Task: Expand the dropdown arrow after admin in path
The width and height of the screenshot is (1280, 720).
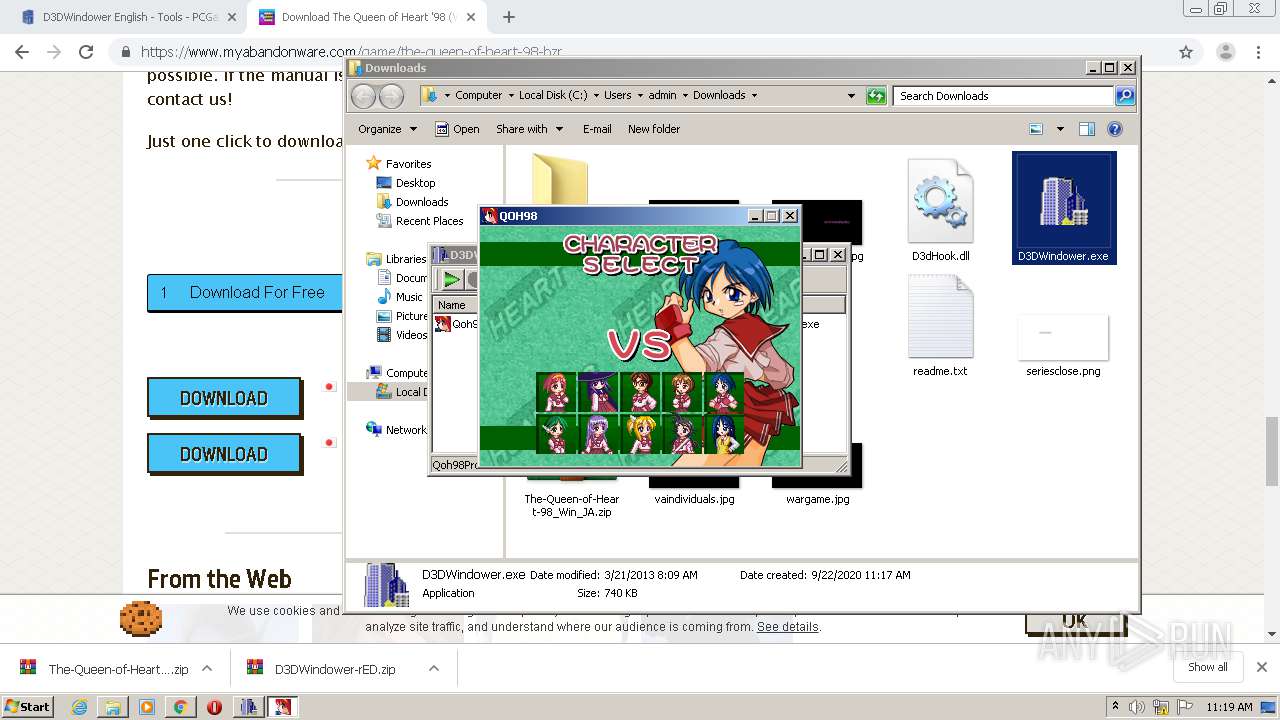Action: [684, 96]
